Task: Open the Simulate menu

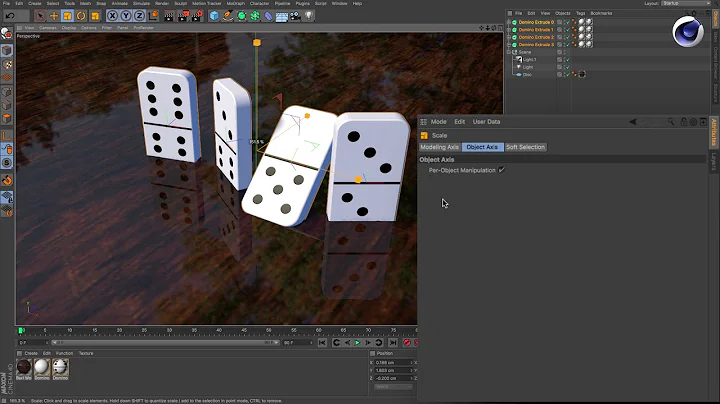Action: 141,3
